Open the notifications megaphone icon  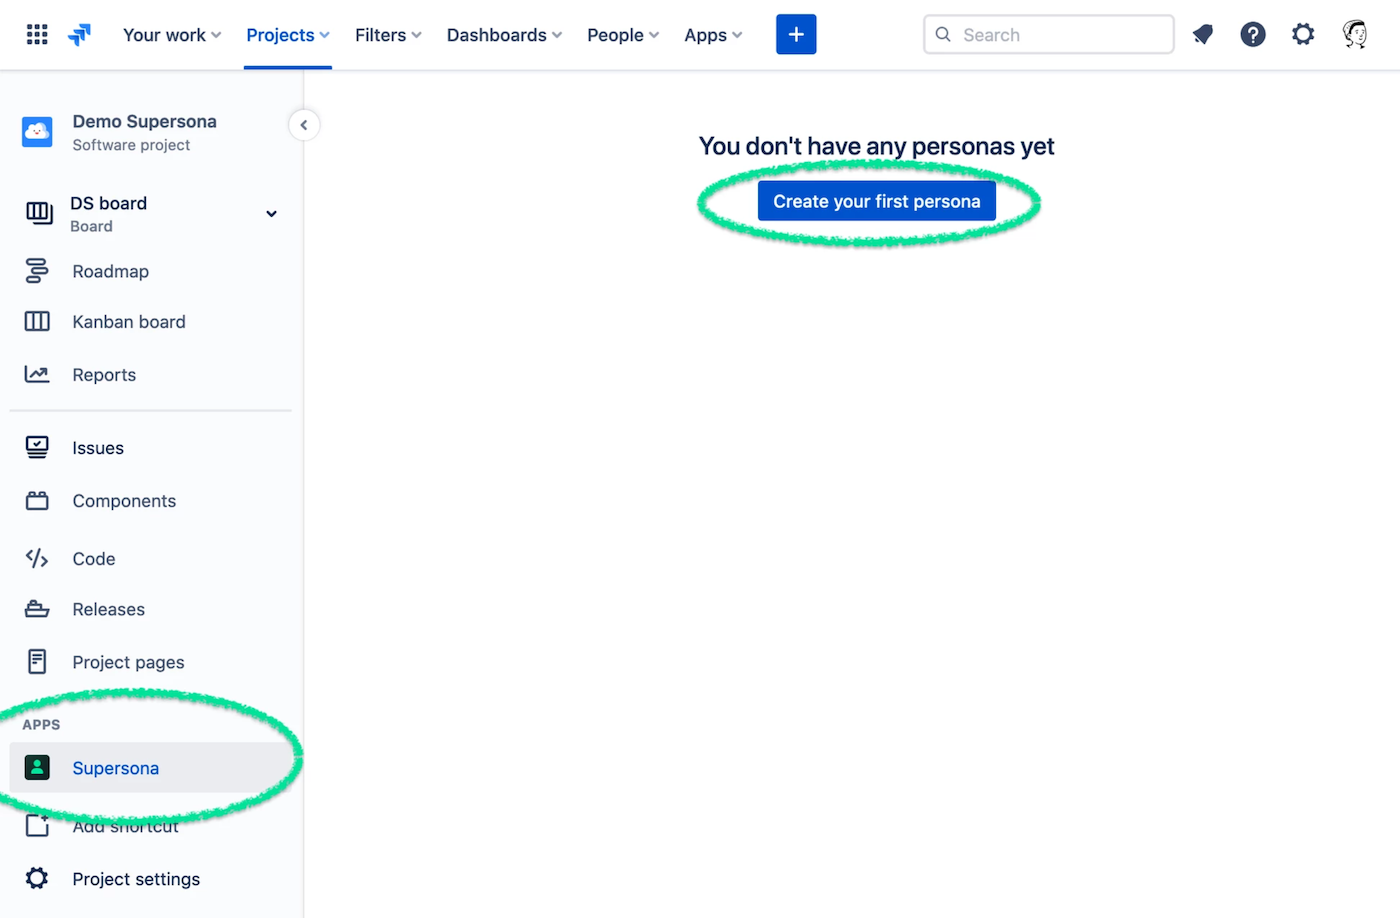click(x=1203, y=35)
